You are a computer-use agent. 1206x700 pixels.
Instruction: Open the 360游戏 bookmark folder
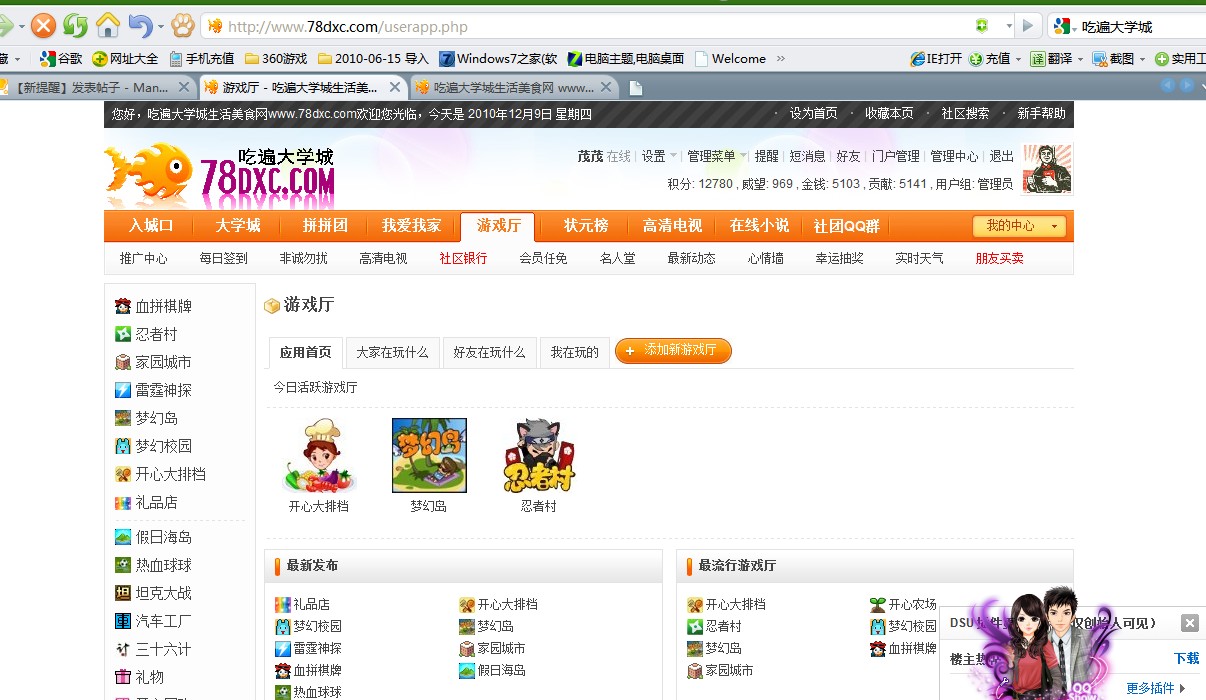coord(276,58)
